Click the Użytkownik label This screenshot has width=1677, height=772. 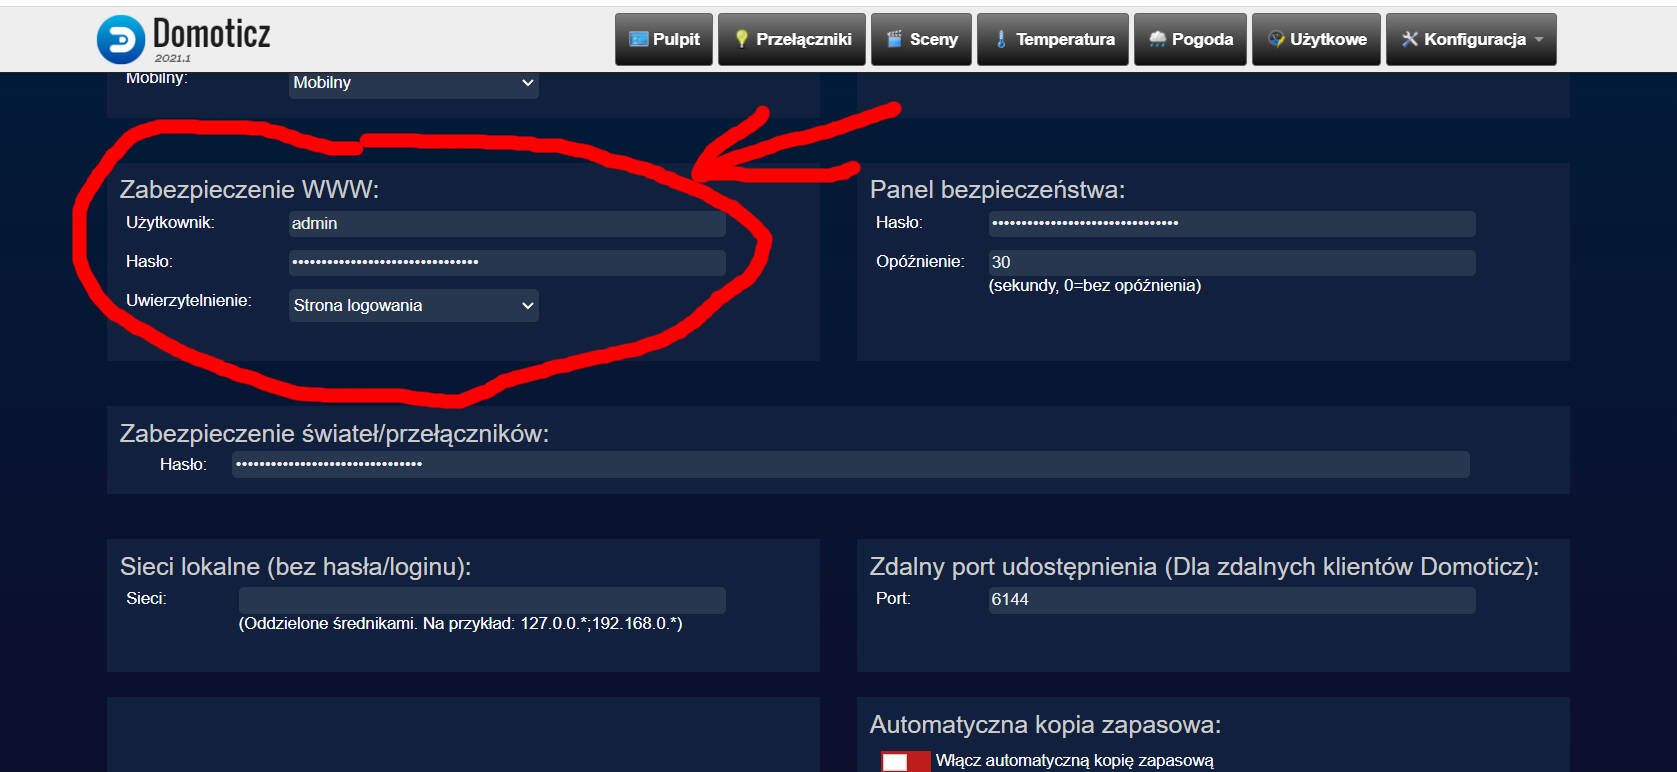(x=171, y=223)
